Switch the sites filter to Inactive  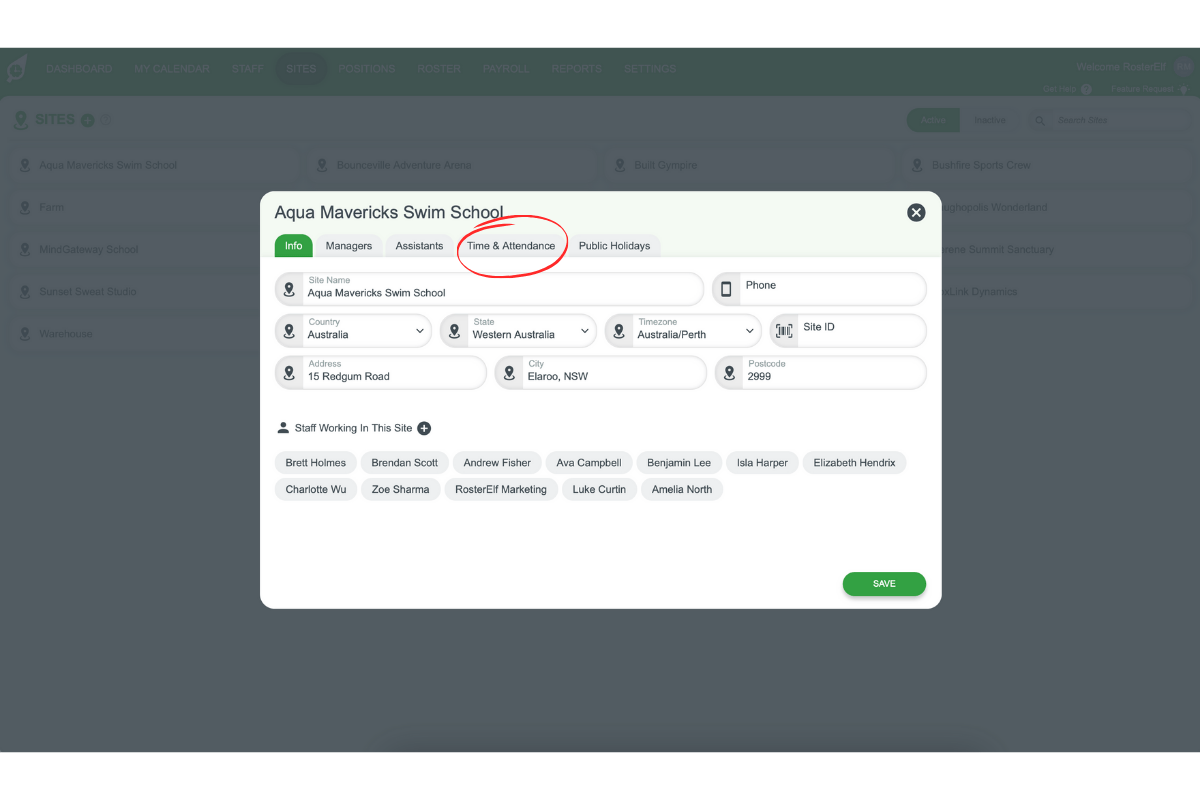click(991, 119)
